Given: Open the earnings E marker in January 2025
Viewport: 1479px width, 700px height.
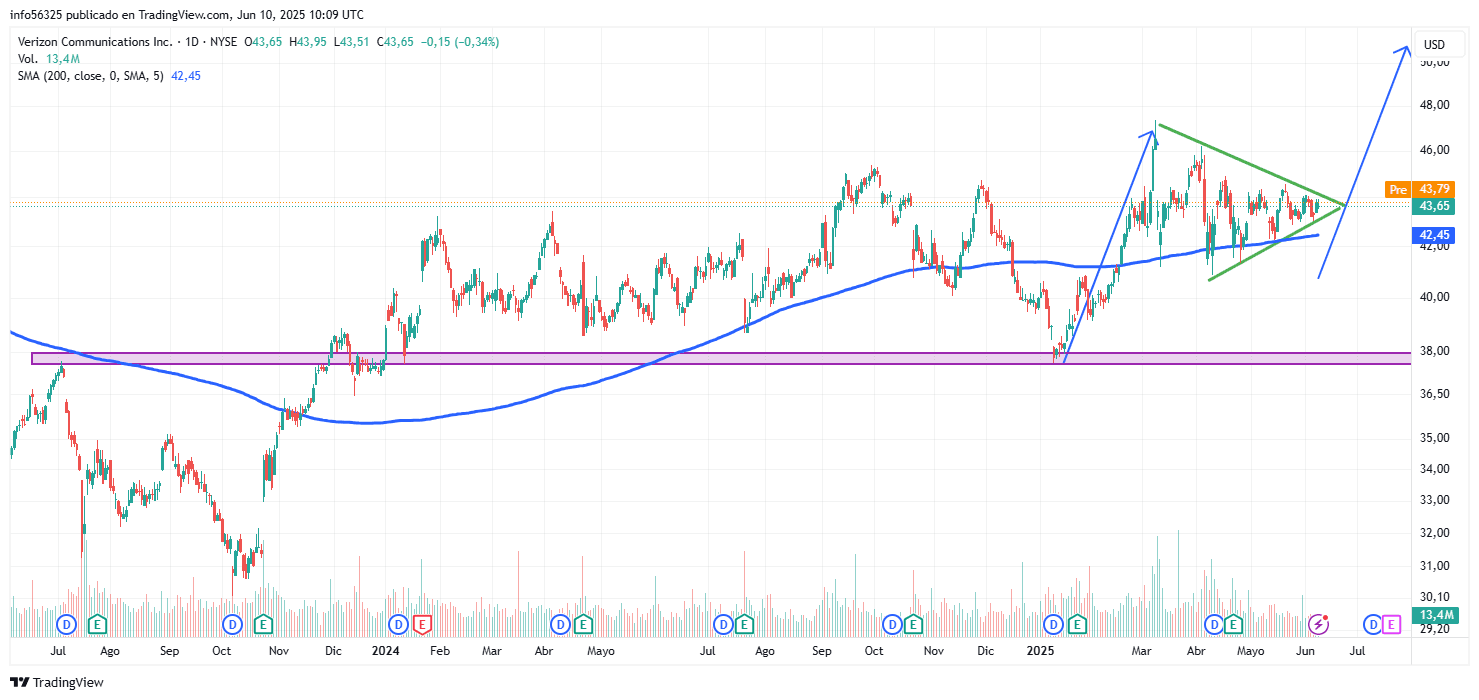Looking at the screenshot, I should click(x=1077, y=624).
